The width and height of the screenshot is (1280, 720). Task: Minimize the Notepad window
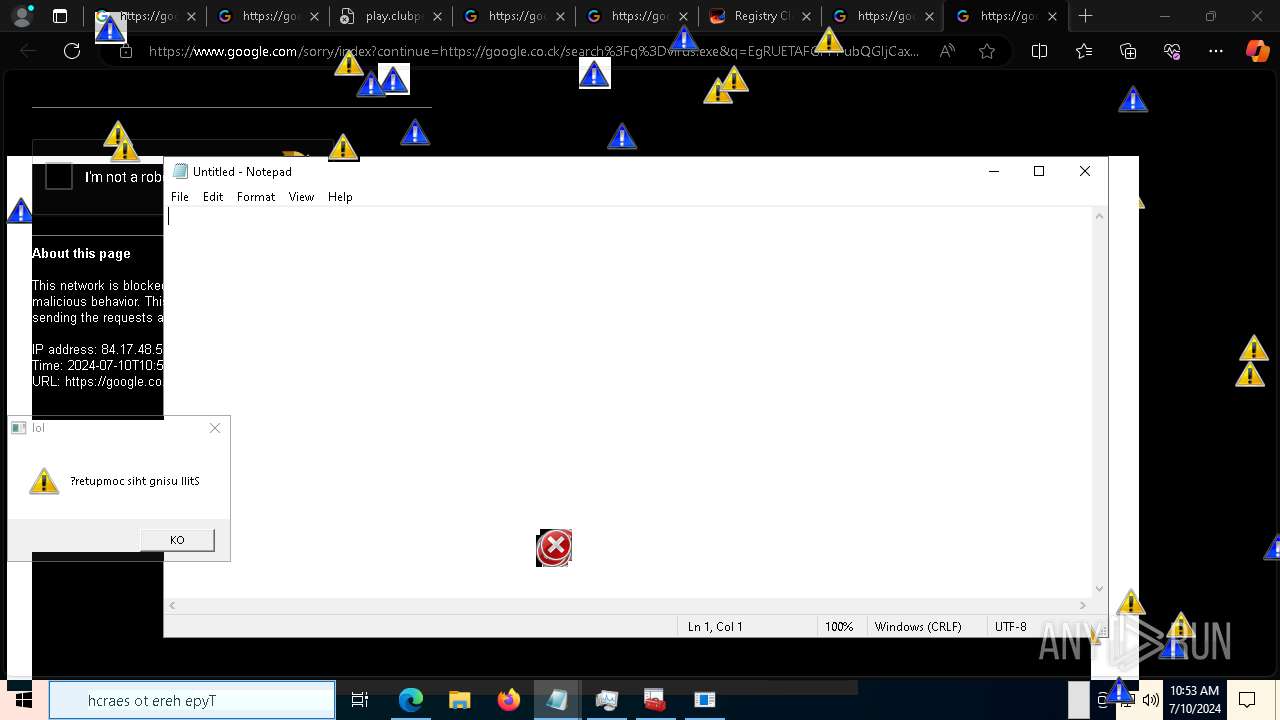[x=994, y=171]
